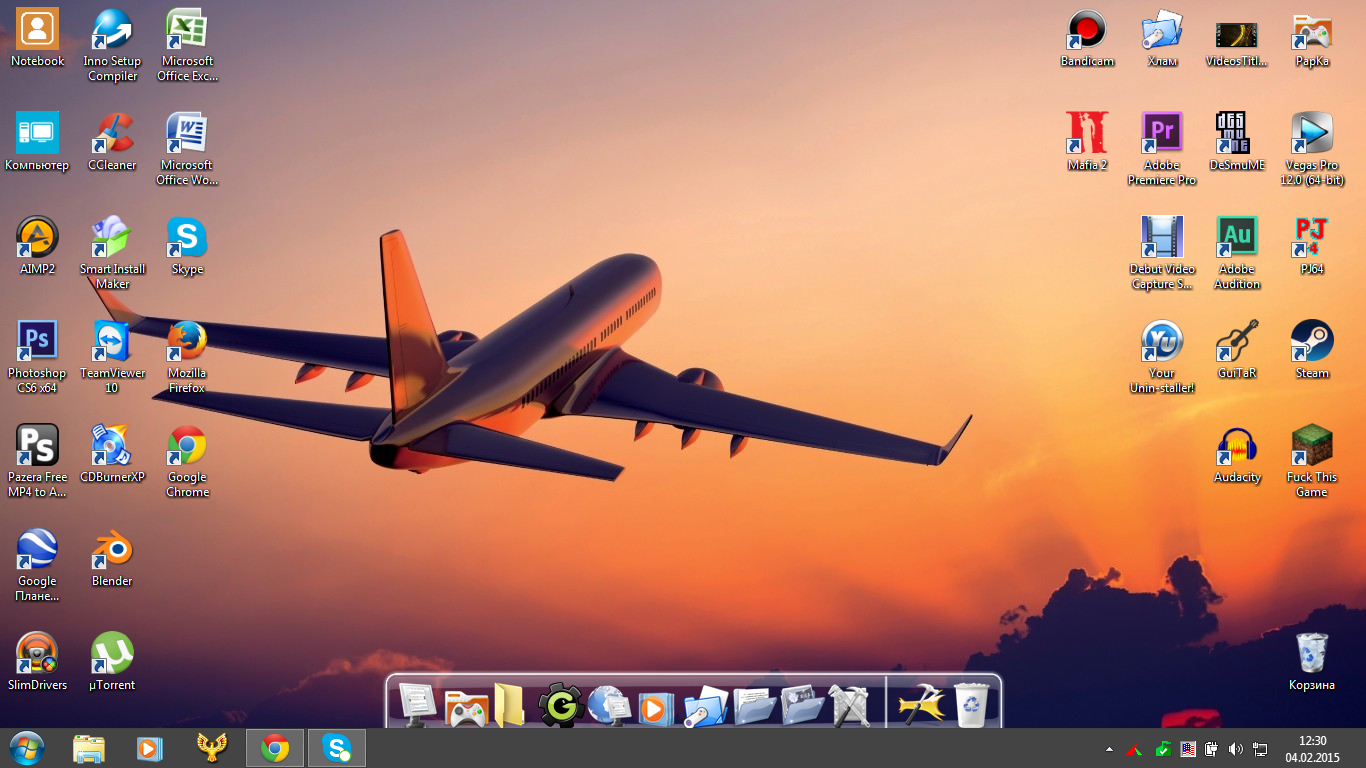The width and height of the screenshot is (1366, 768).
Task: Select the Mozilla Firefox desktop icon
Action: click(x=187, y=357)
